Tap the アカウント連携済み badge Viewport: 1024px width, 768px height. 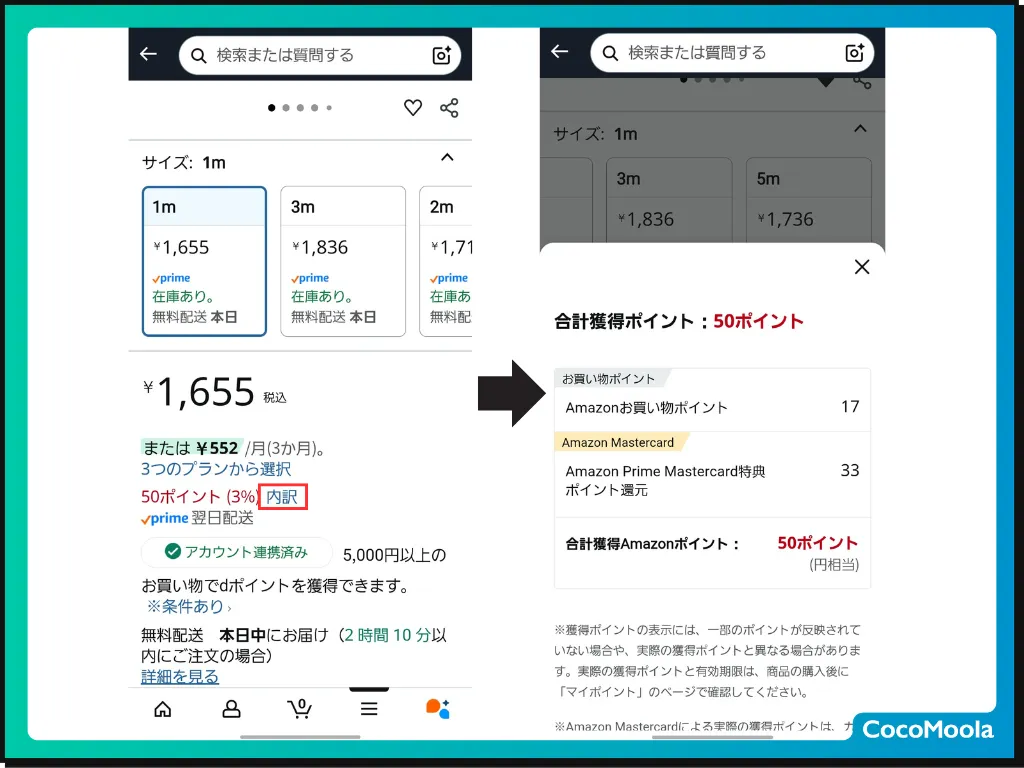click(236, 552)
